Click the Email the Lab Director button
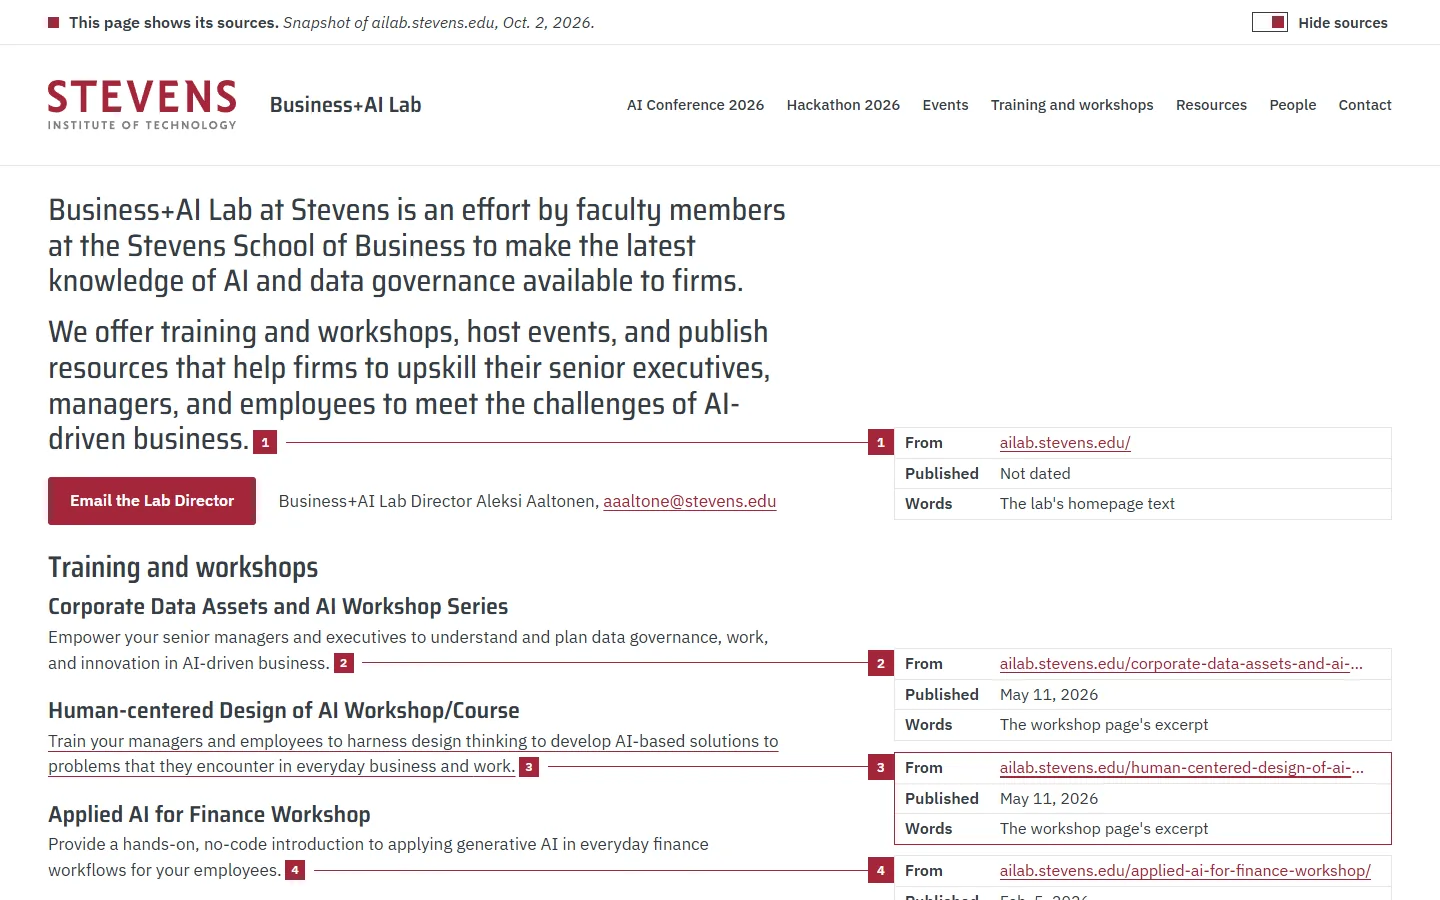Image resolution: width=1440 pixels, height=900 pixels. [x=152, y=501]
